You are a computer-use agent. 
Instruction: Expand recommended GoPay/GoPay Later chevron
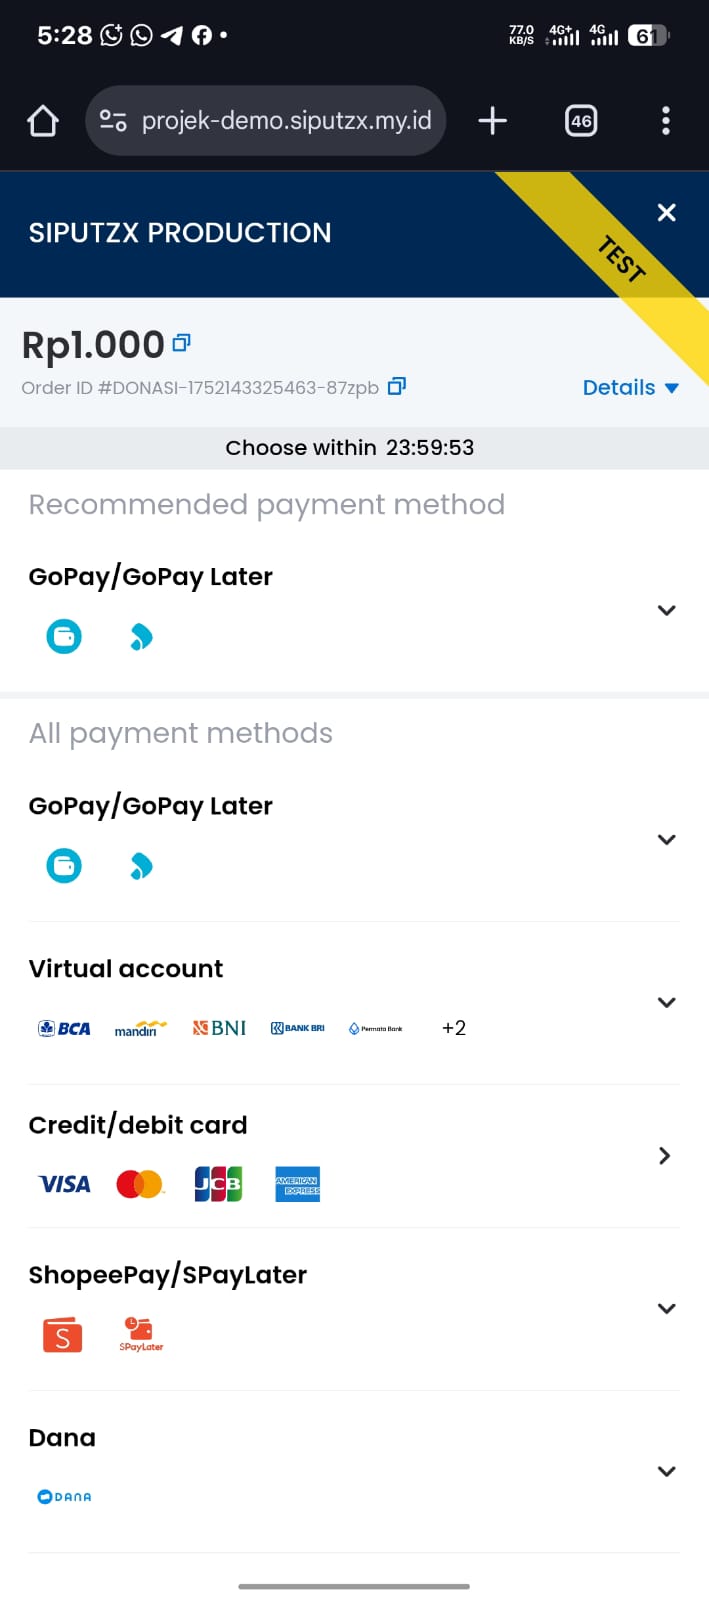[x=666, y=610]
